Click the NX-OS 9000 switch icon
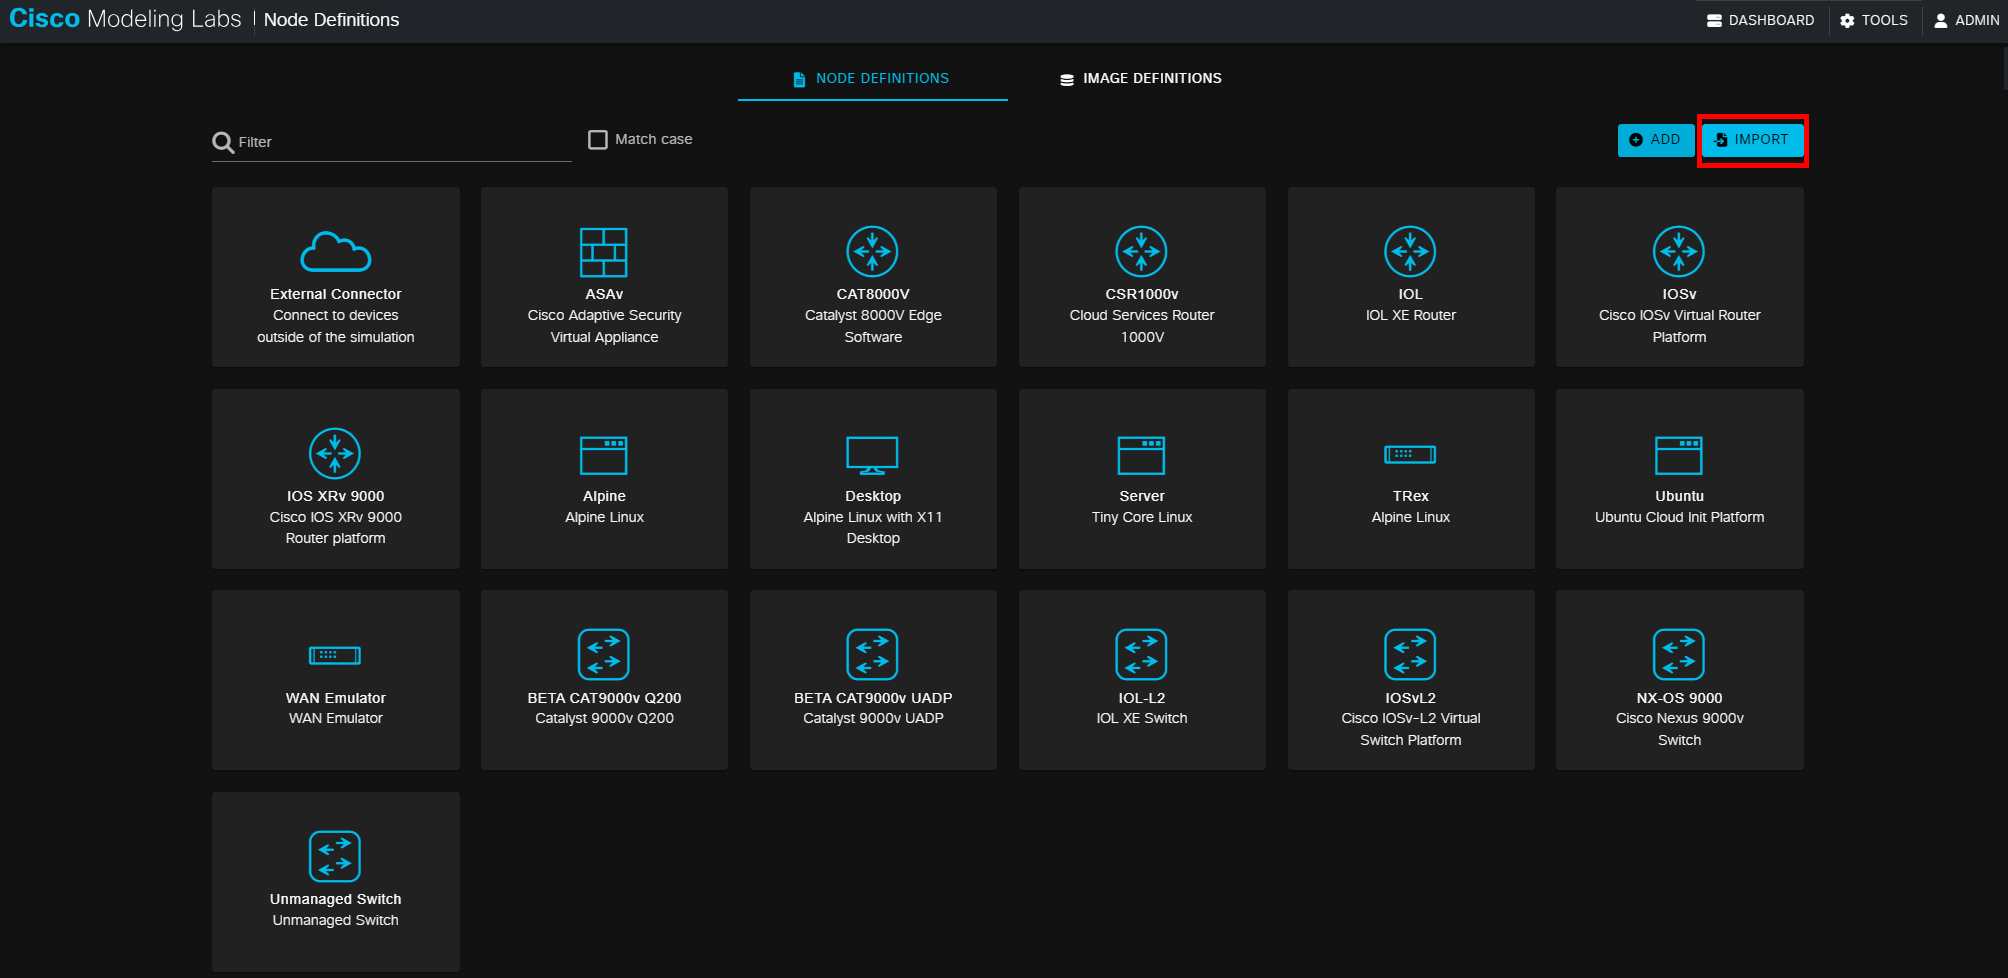The image size is (2008, 978). [1679, 655]
